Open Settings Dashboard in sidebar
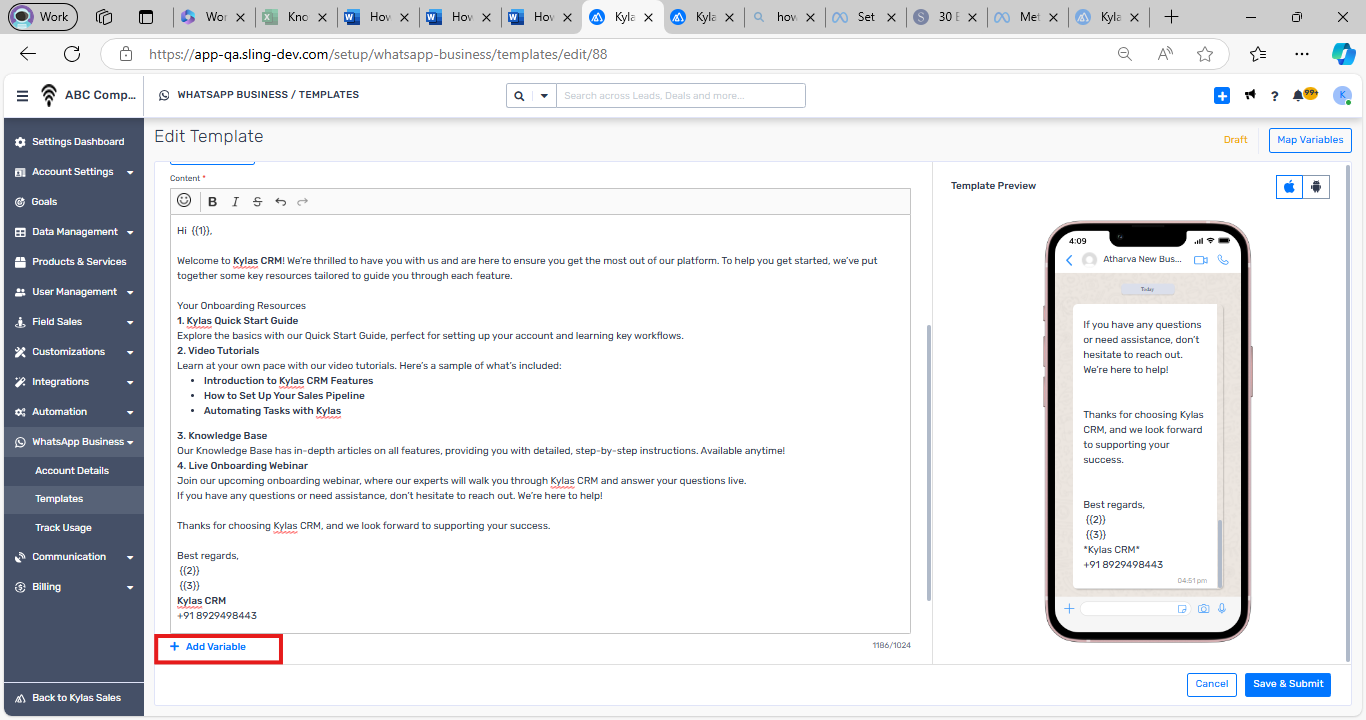The width and height of the screenshot is (1366, 720). pyautogui.click(x=74, y=142)
